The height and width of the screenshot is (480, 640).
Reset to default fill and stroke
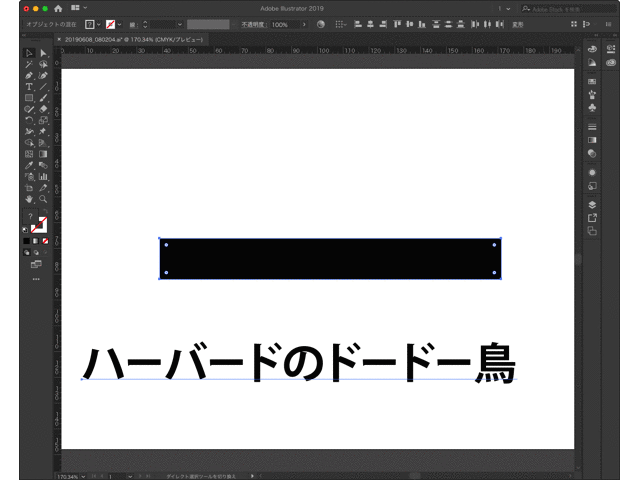click(25, 230)
